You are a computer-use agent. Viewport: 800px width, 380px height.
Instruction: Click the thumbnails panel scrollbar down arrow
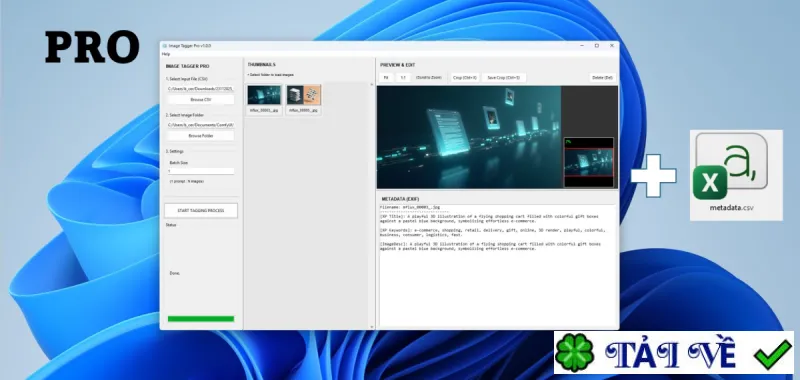pyautogui.click(x=371, y=327)
